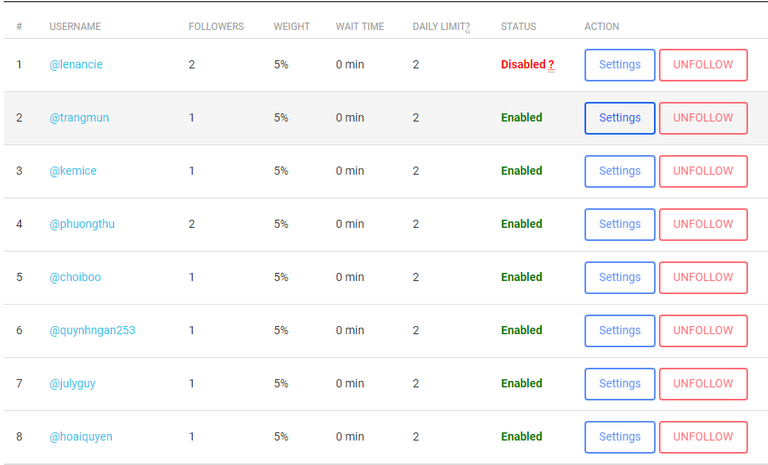Open Settings for @trangmun

(619, 118)
